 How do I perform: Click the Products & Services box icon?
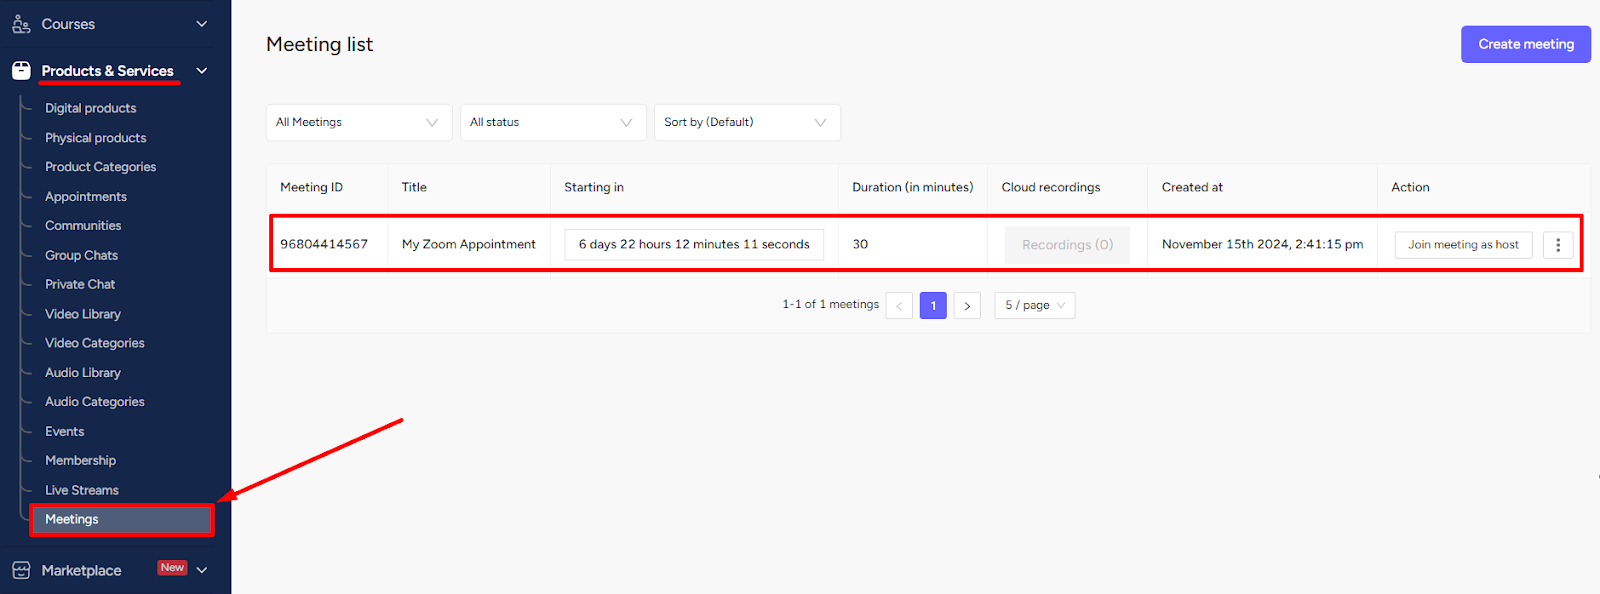click(21, 71)
